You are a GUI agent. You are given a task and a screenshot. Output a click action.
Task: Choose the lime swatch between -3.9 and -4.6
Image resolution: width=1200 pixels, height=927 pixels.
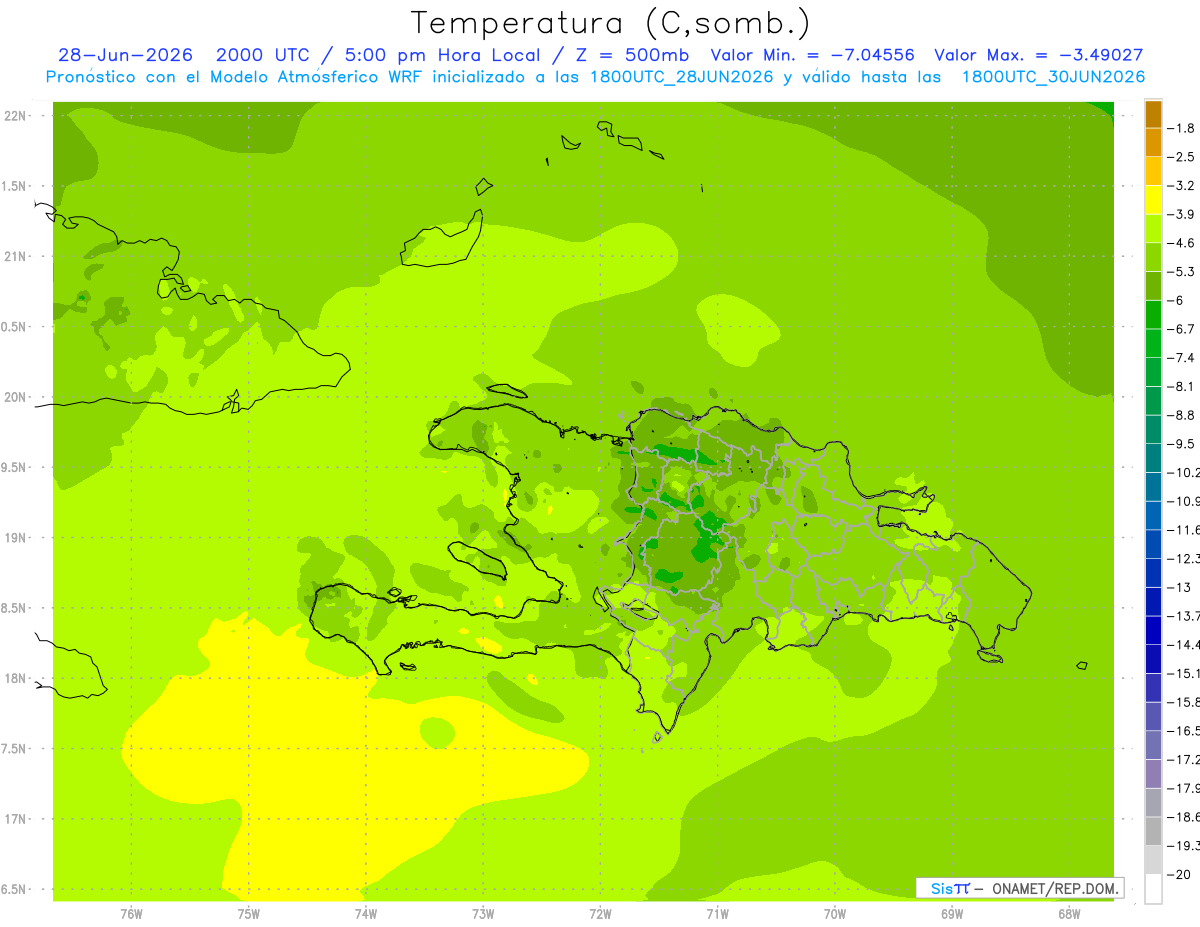[x=1153, y=229]
